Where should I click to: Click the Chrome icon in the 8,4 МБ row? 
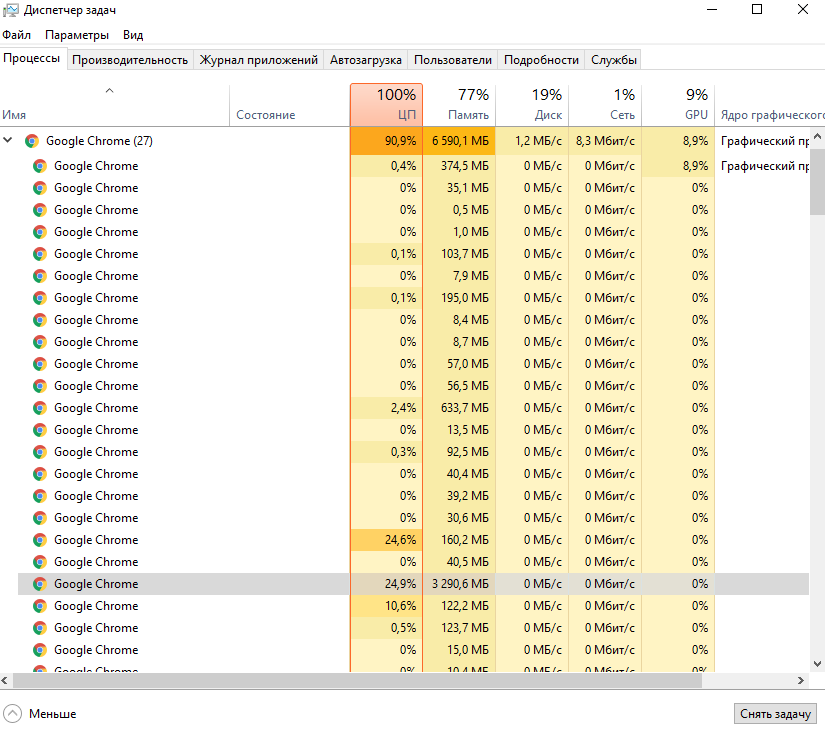pos(39,320)
